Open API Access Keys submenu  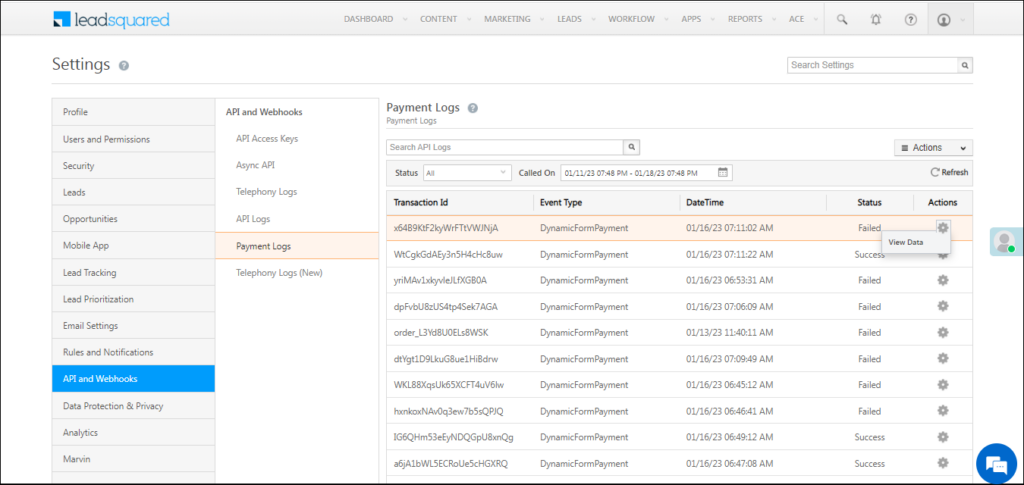coord(267,138)
